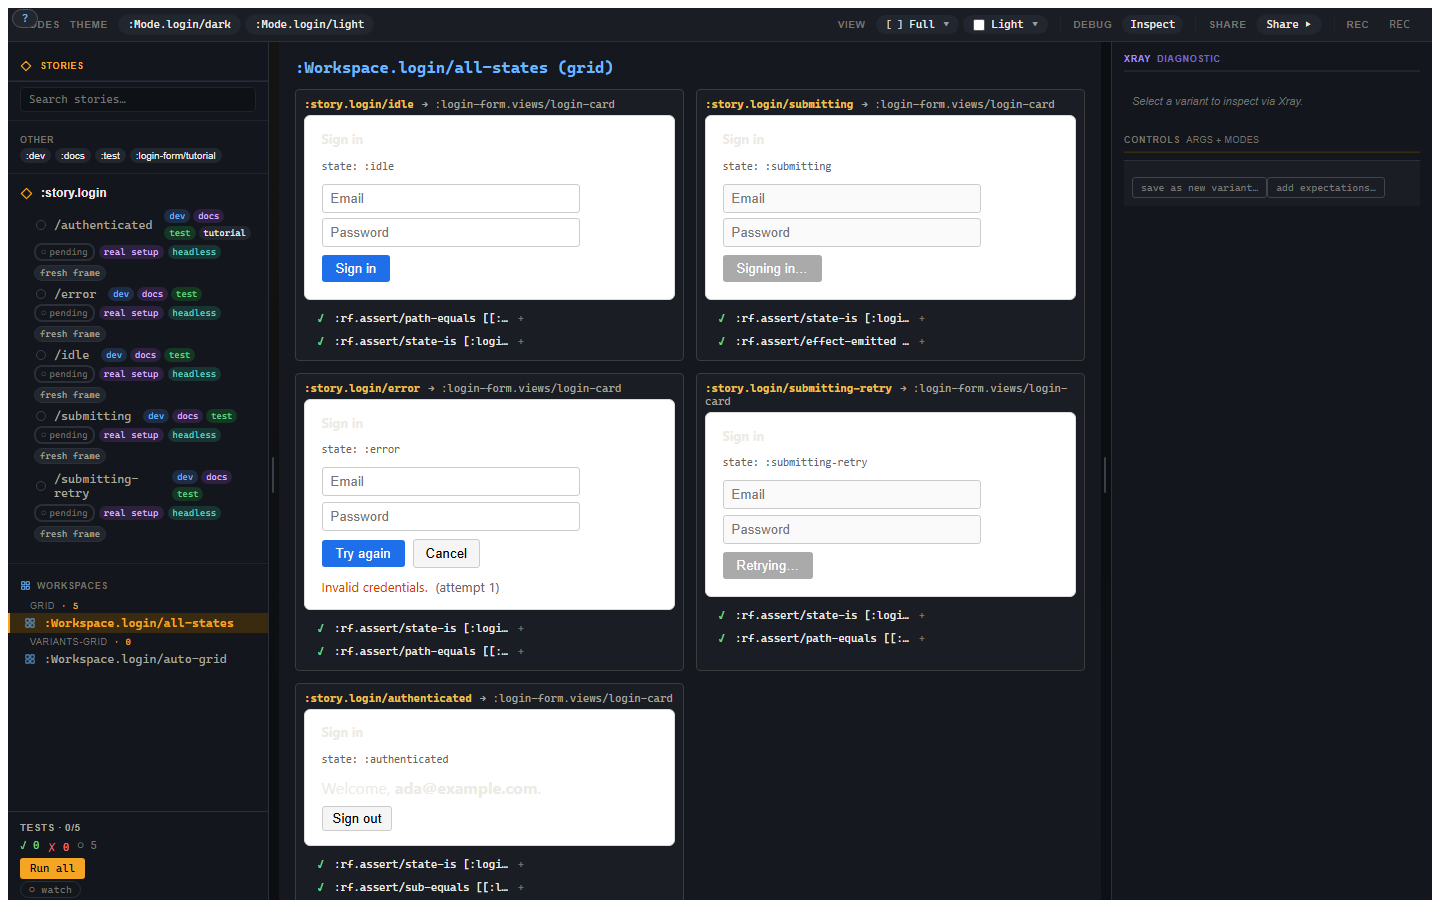Select the ARGS + MODES tab
The width and height of the screenshot is (1440, 900).
click(x=1222, y=140)
